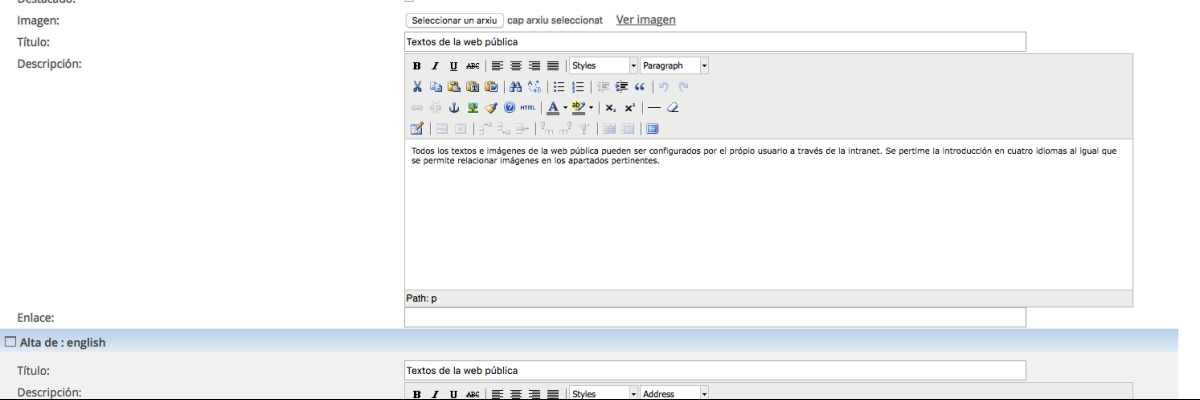Open the 'Ver imagen' link

pyautogui.click(x=645, y=20)
